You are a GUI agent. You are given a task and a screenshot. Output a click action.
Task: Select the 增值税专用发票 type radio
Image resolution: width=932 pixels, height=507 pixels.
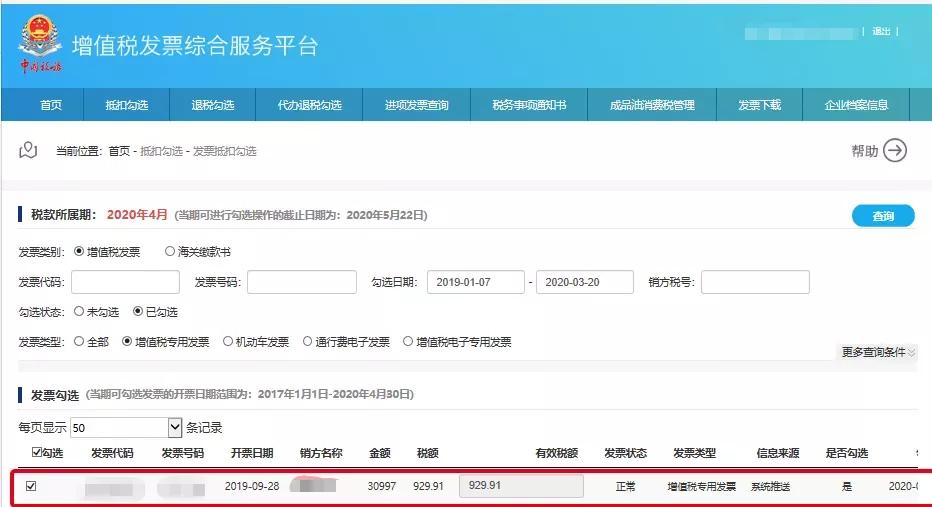coord(127,342)
